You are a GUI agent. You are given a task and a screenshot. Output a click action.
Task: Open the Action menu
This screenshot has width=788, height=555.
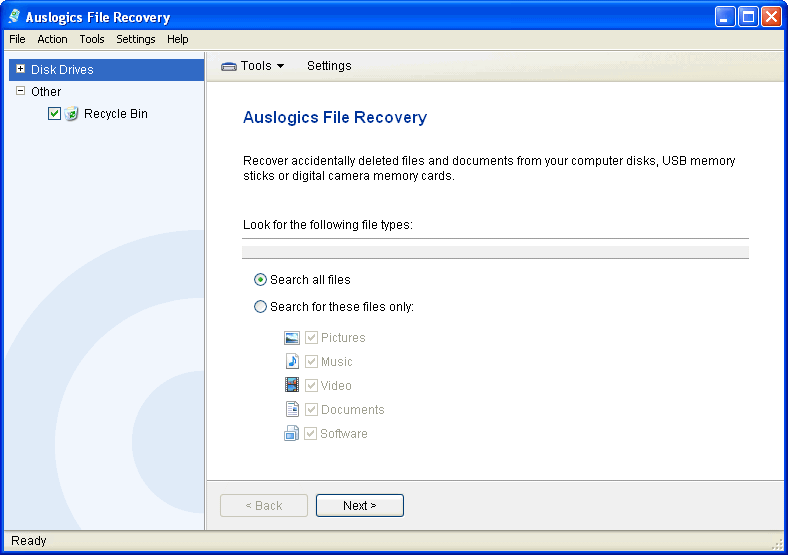coord(52,39)
